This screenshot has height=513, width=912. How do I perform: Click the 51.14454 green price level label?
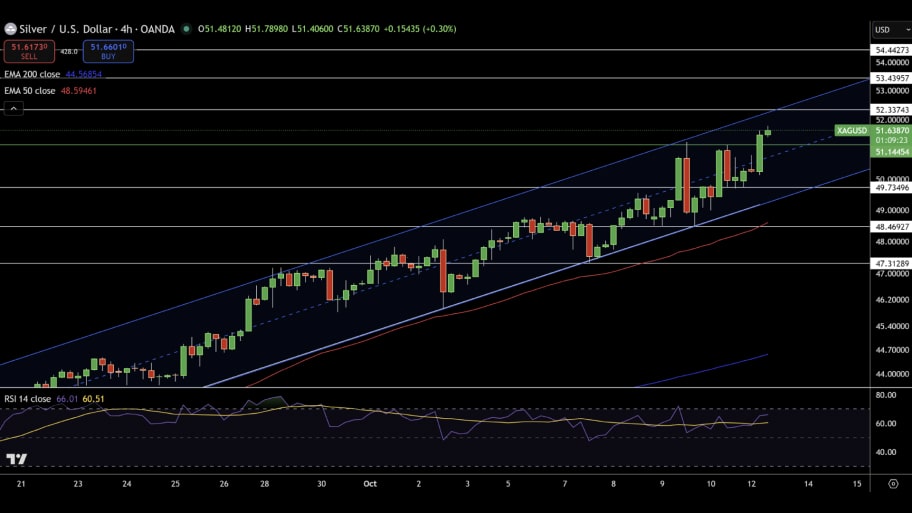(890, 152)
